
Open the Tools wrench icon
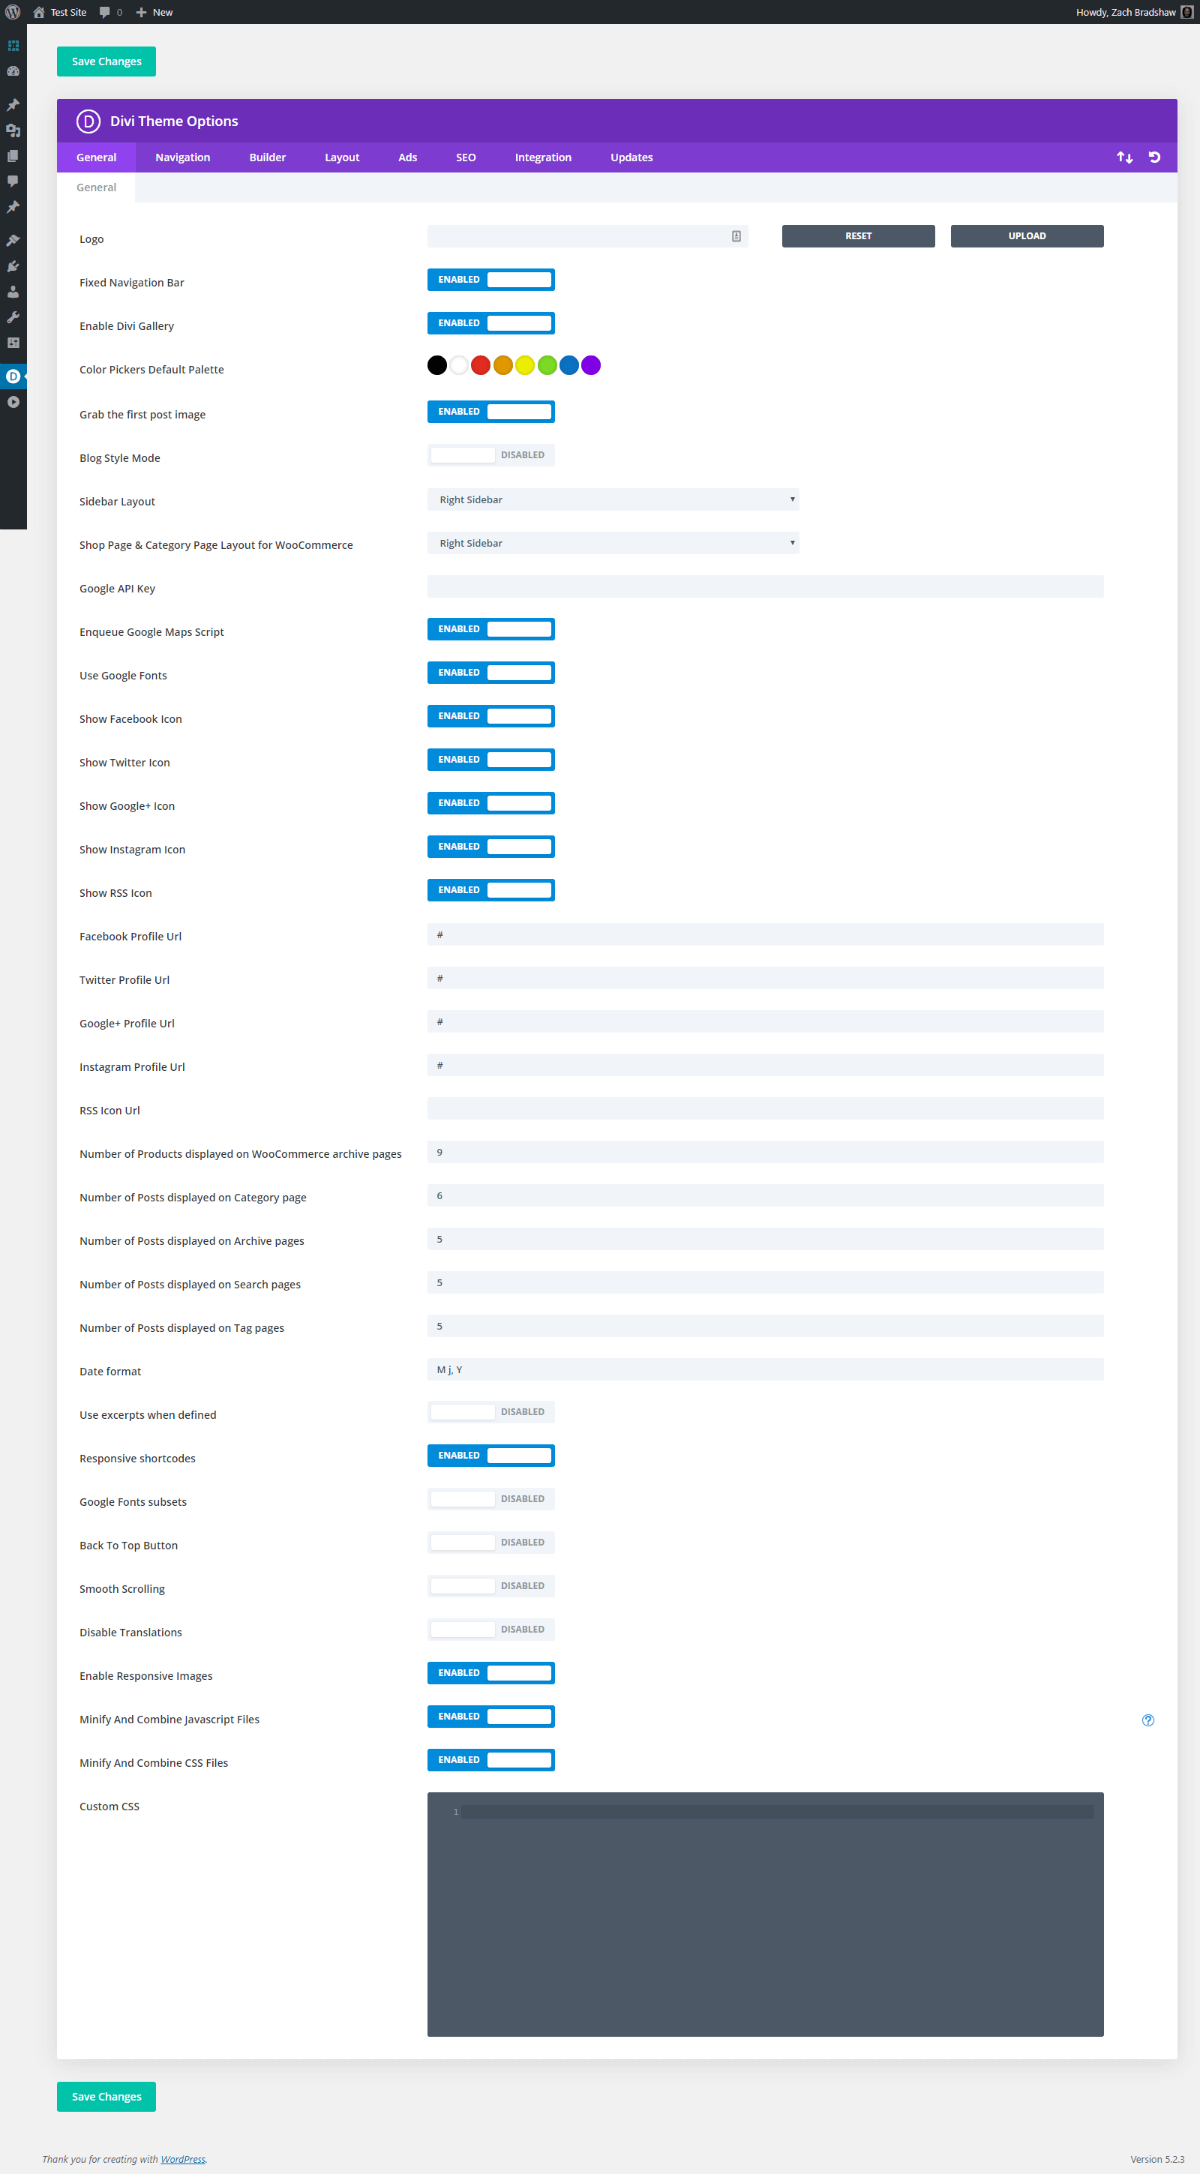13,317
